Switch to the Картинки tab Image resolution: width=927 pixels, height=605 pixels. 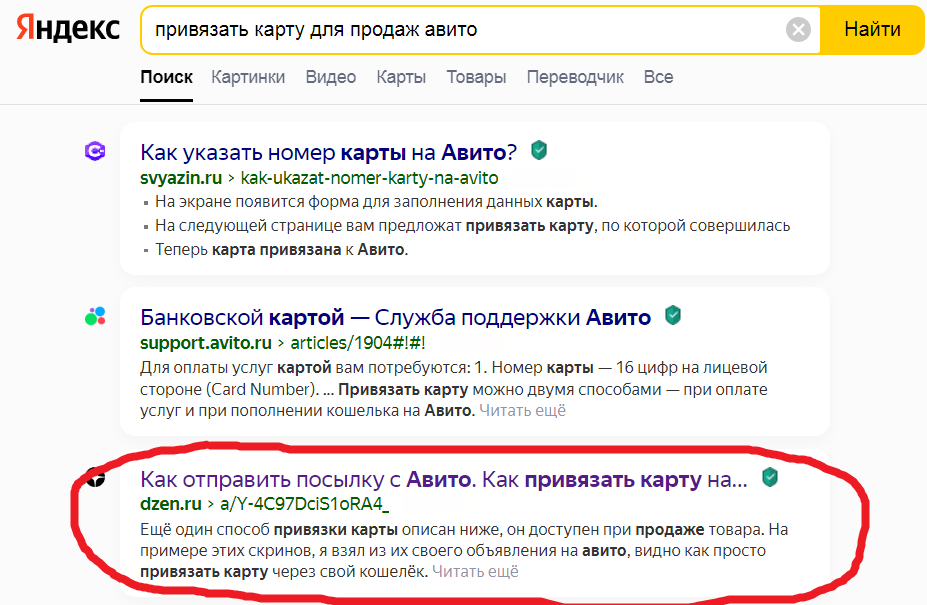tap(248, 77)
